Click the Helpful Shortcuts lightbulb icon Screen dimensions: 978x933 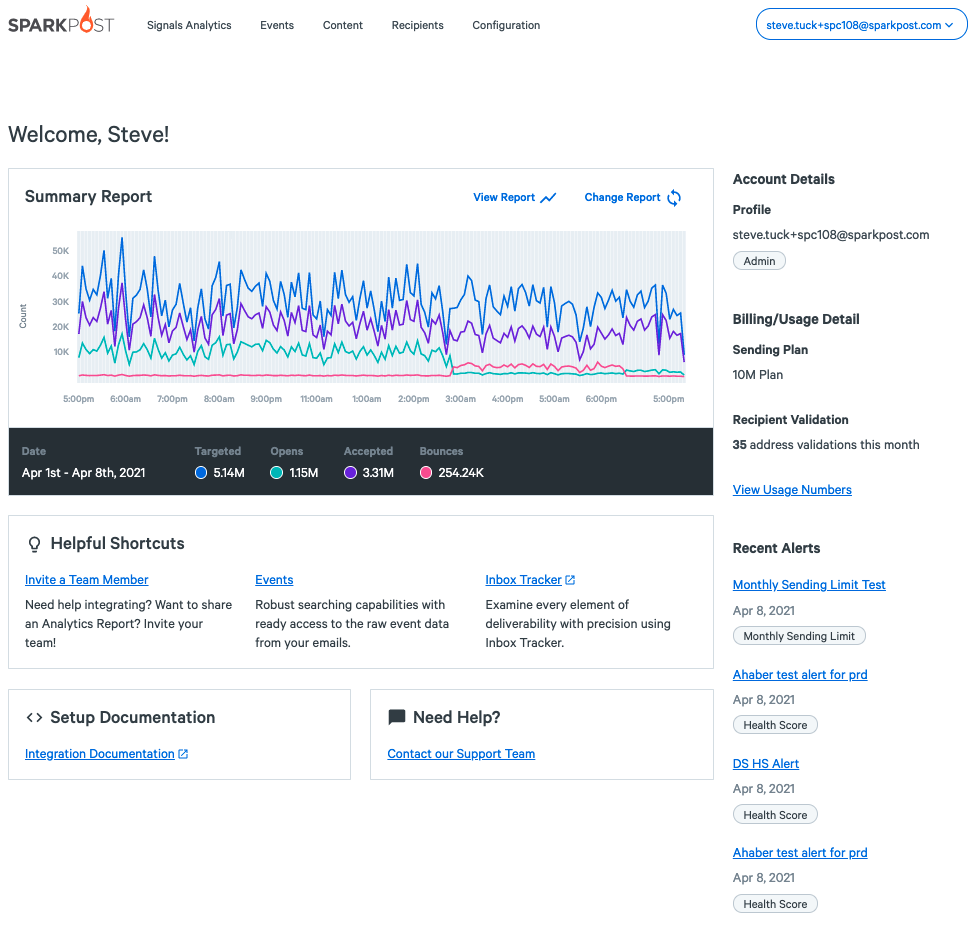tap(34, 544)
